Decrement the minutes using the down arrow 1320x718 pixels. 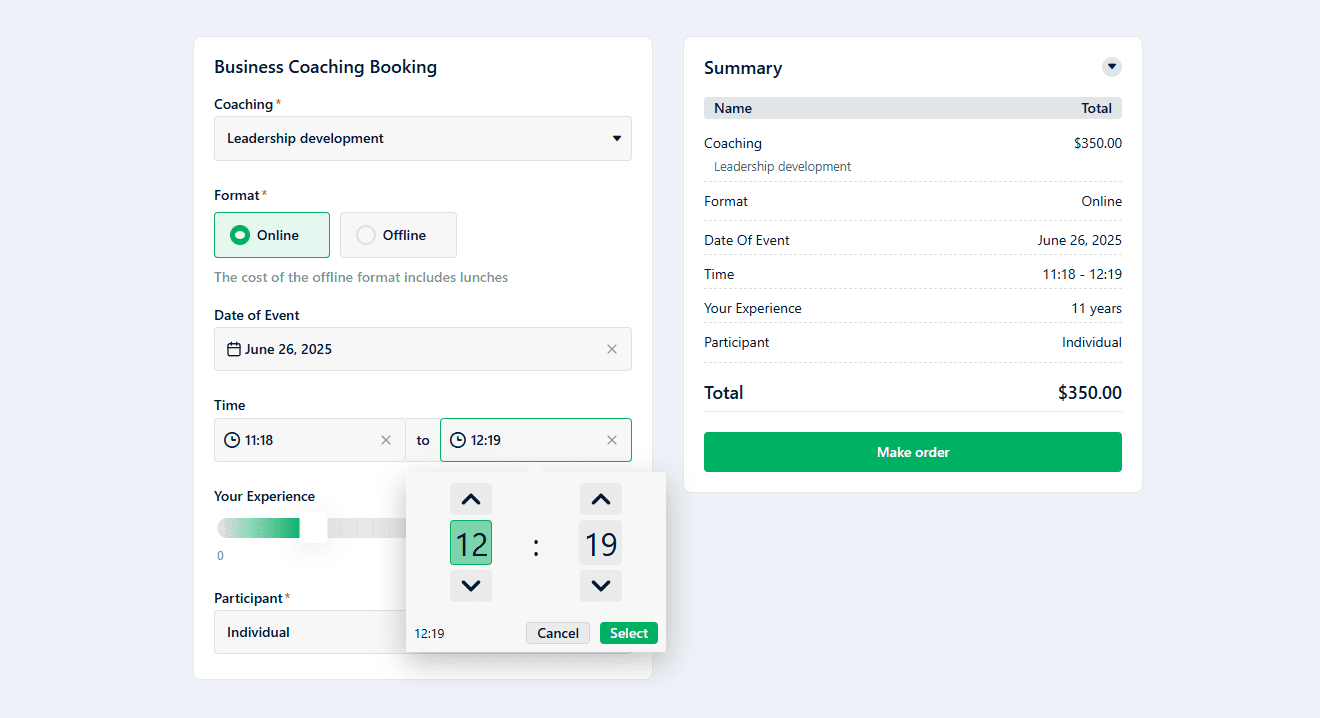(600, 586)
